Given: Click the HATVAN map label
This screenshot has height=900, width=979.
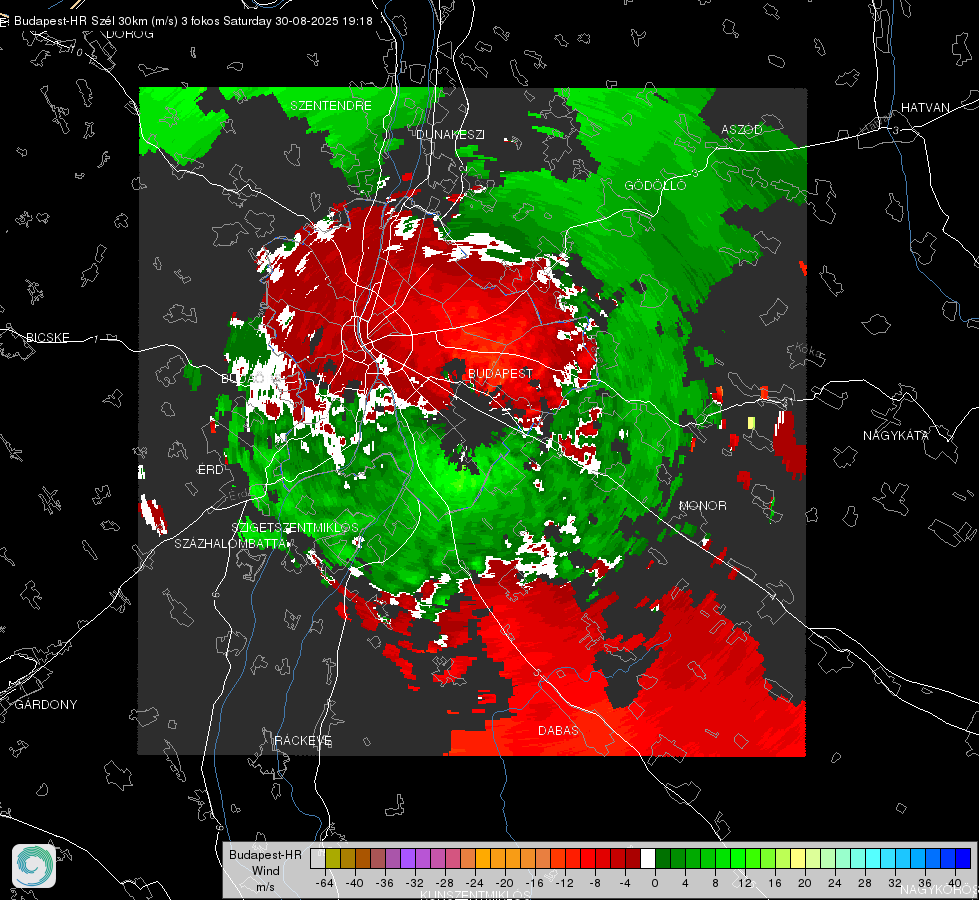Looking at the screenshot, I should click(925, 107).
